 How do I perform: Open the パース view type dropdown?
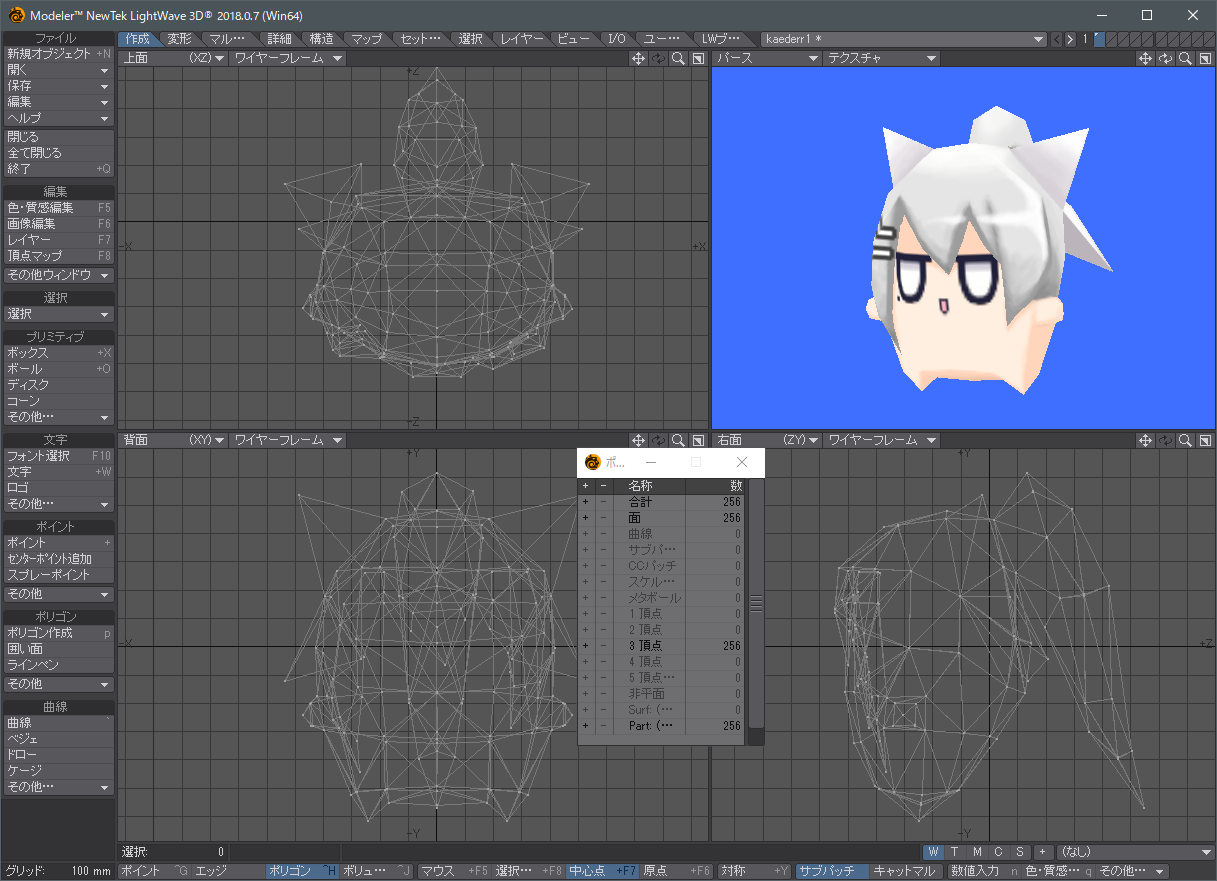coord(765,58)
